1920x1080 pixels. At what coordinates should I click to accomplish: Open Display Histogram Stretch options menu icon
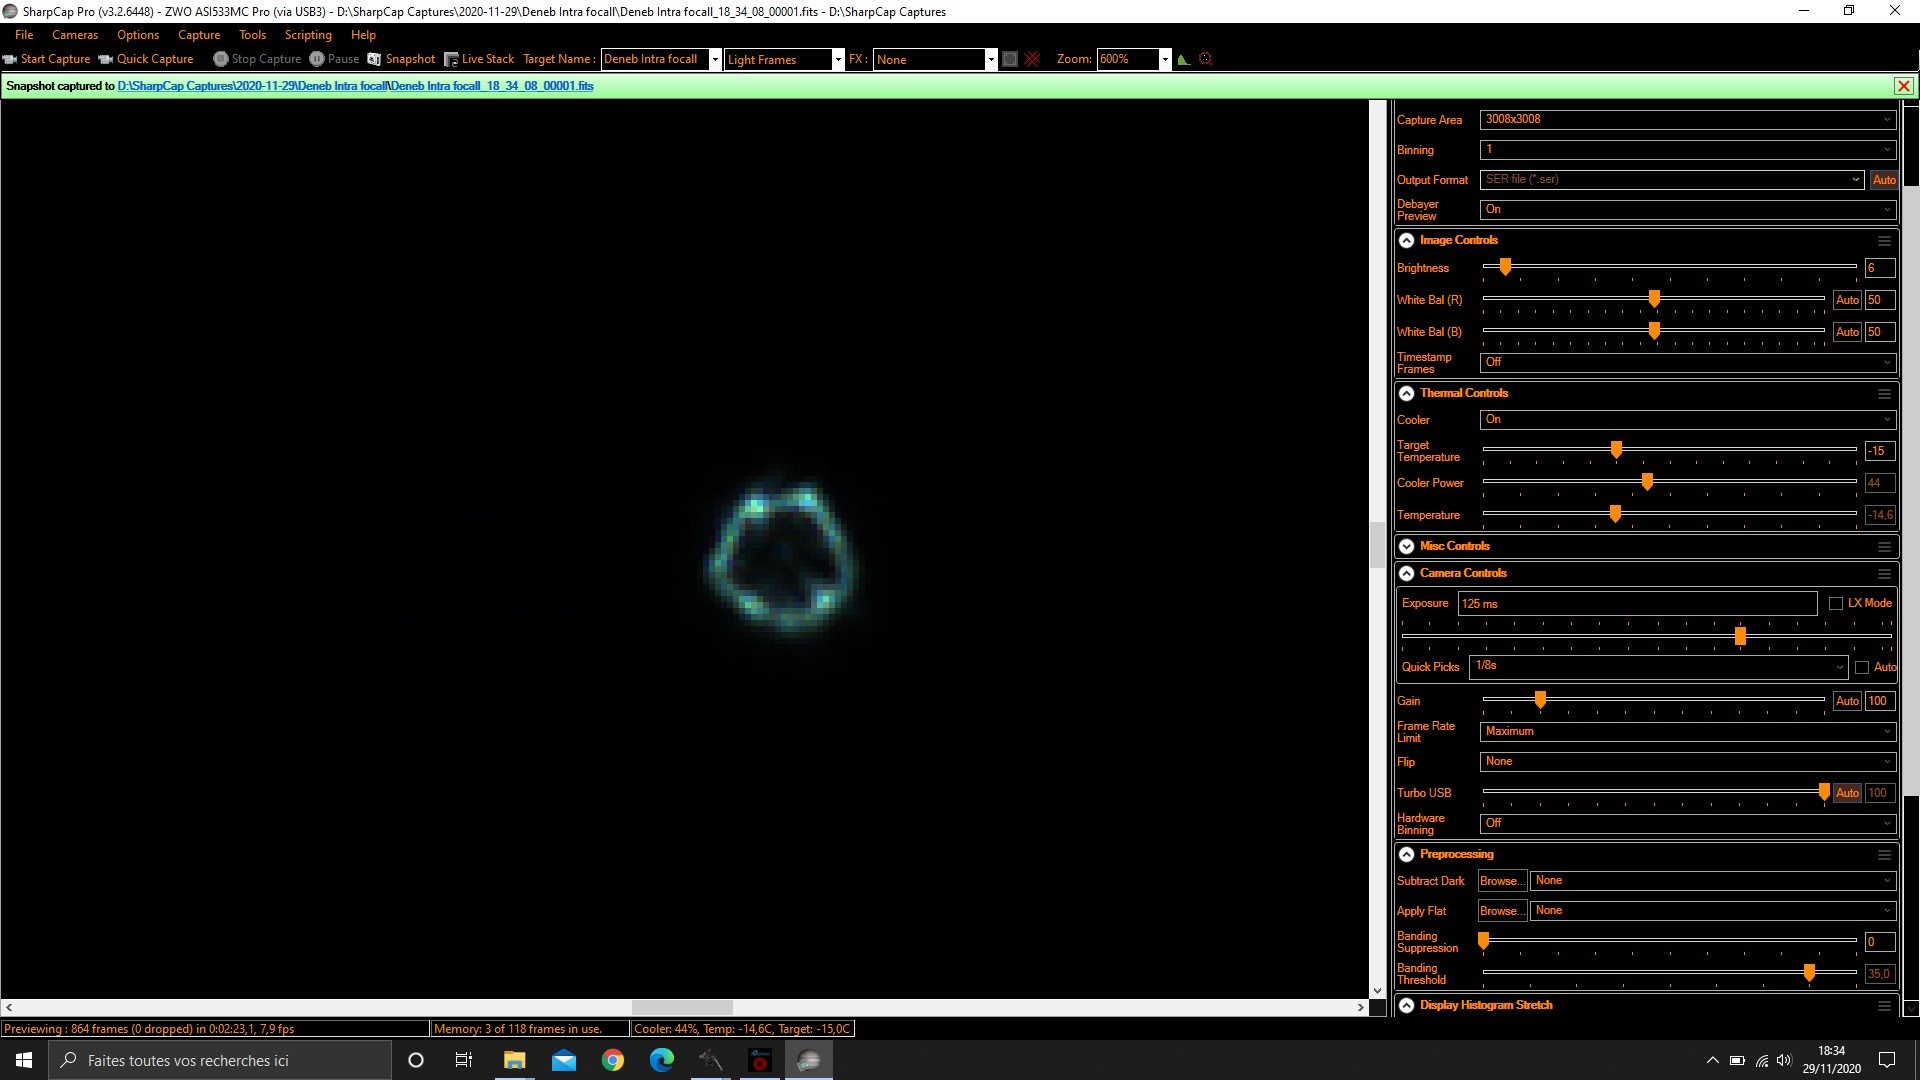point(1884,1006)
